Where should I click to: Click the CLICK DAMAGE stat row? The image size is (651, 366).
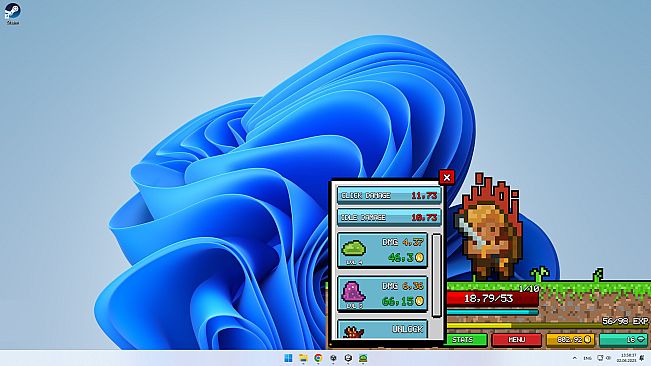coord(389,195)
